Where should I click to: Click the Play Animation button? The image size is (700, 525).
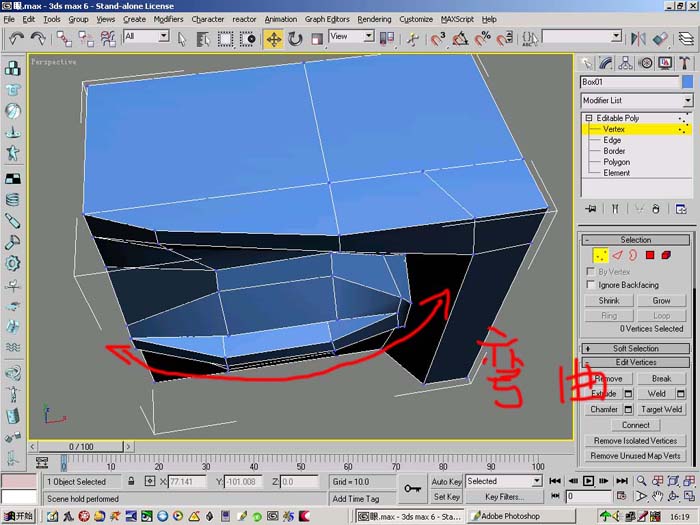pyautogui.click(x=588, y=481)
